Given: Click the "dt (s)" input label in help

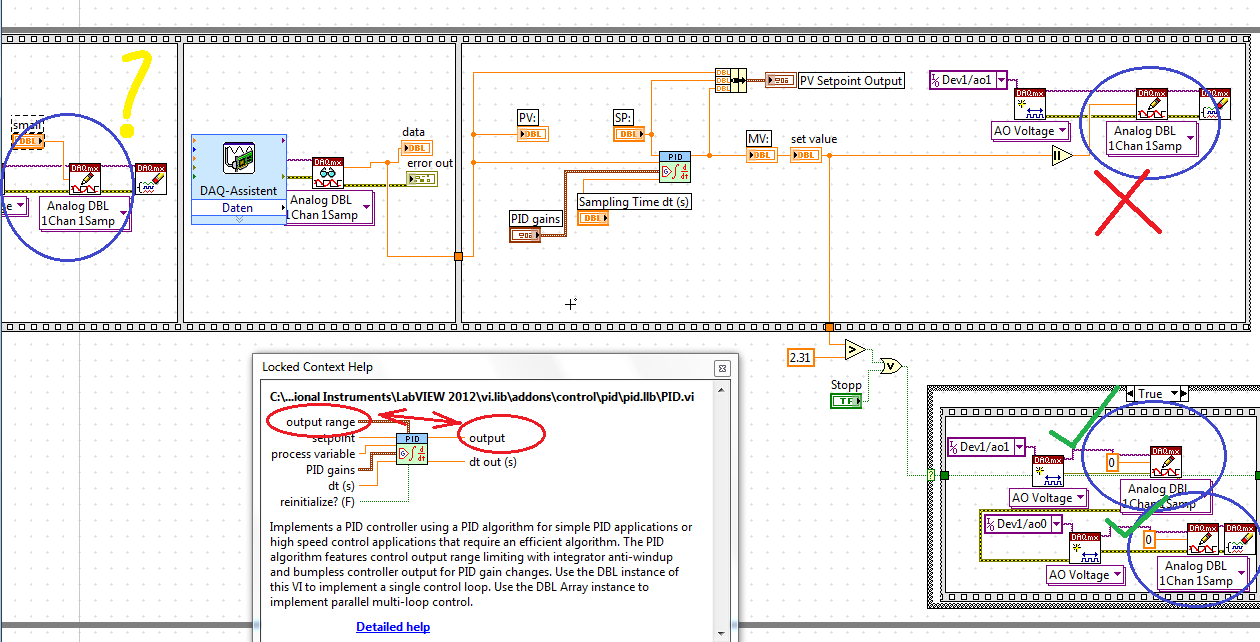Looking at the screenshot, I should pos(341,486).
